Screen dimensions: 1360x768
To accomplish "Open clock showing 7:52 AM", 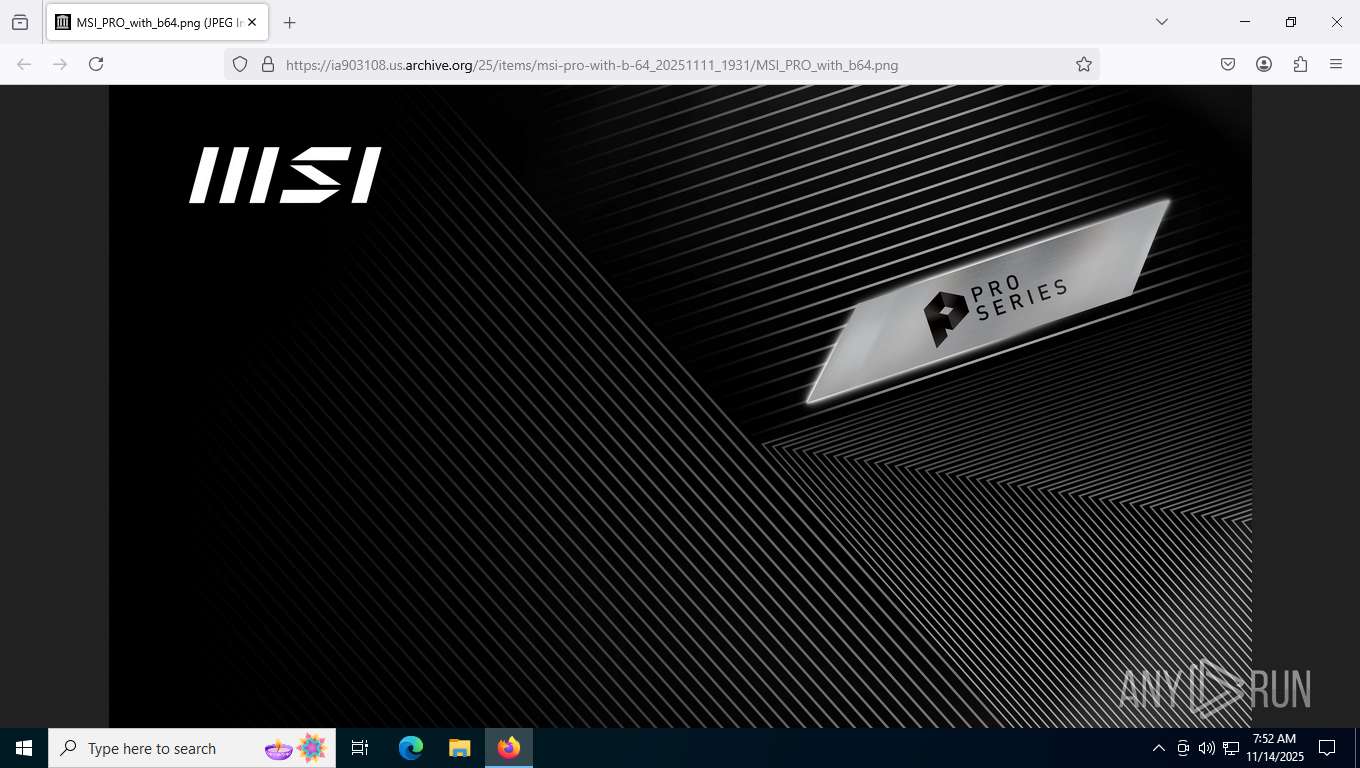I will click(1275, 748).
